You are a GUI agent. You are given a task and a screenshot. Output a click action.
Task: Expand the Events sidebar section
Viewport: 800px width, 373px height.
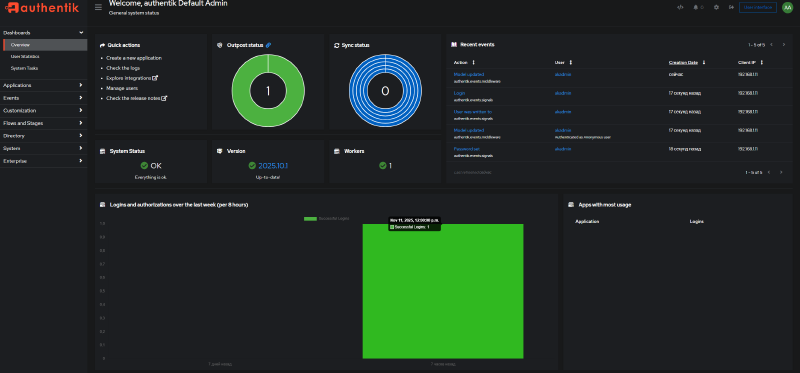(43, 98)
